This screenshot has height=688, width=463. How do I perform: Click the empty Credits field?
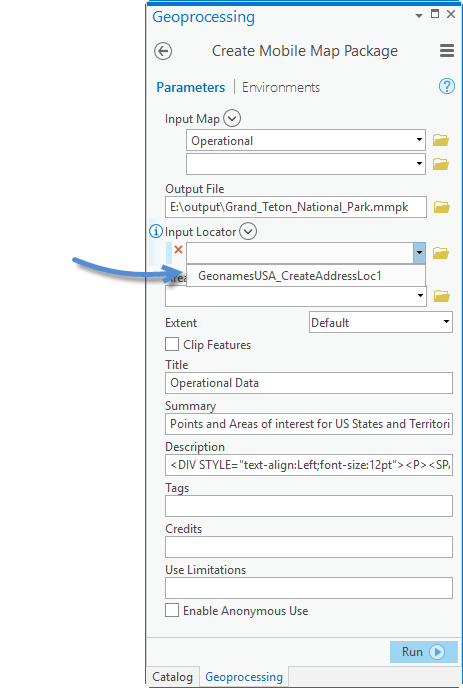[309, 547]
